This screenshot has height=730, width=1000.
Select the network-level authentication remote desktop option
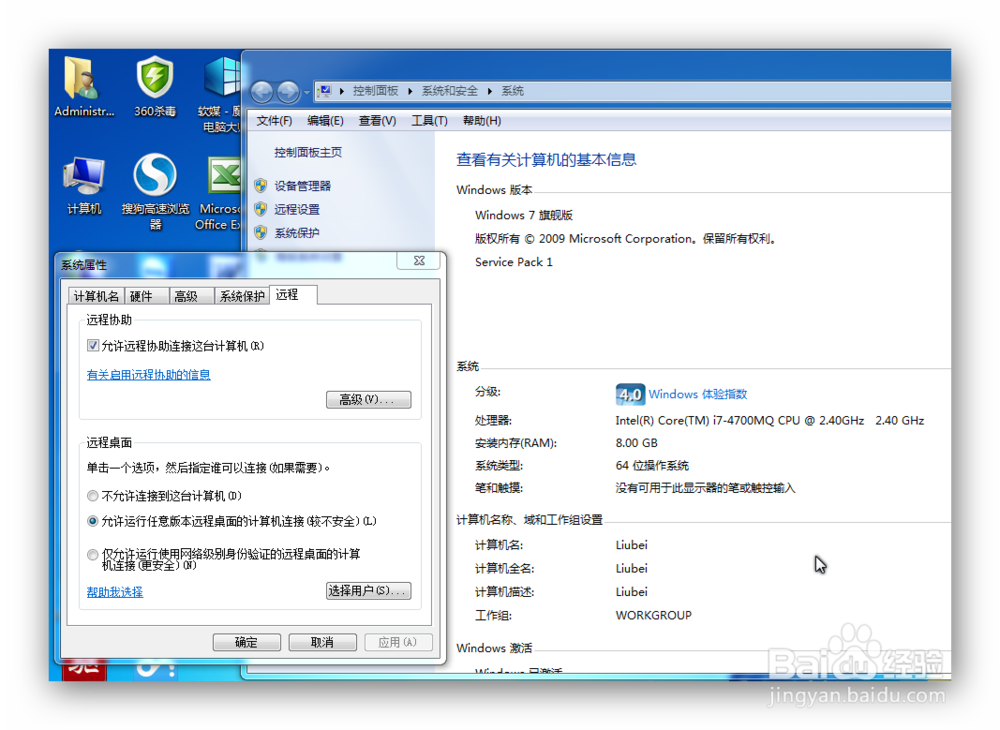[x=92, y=555]
